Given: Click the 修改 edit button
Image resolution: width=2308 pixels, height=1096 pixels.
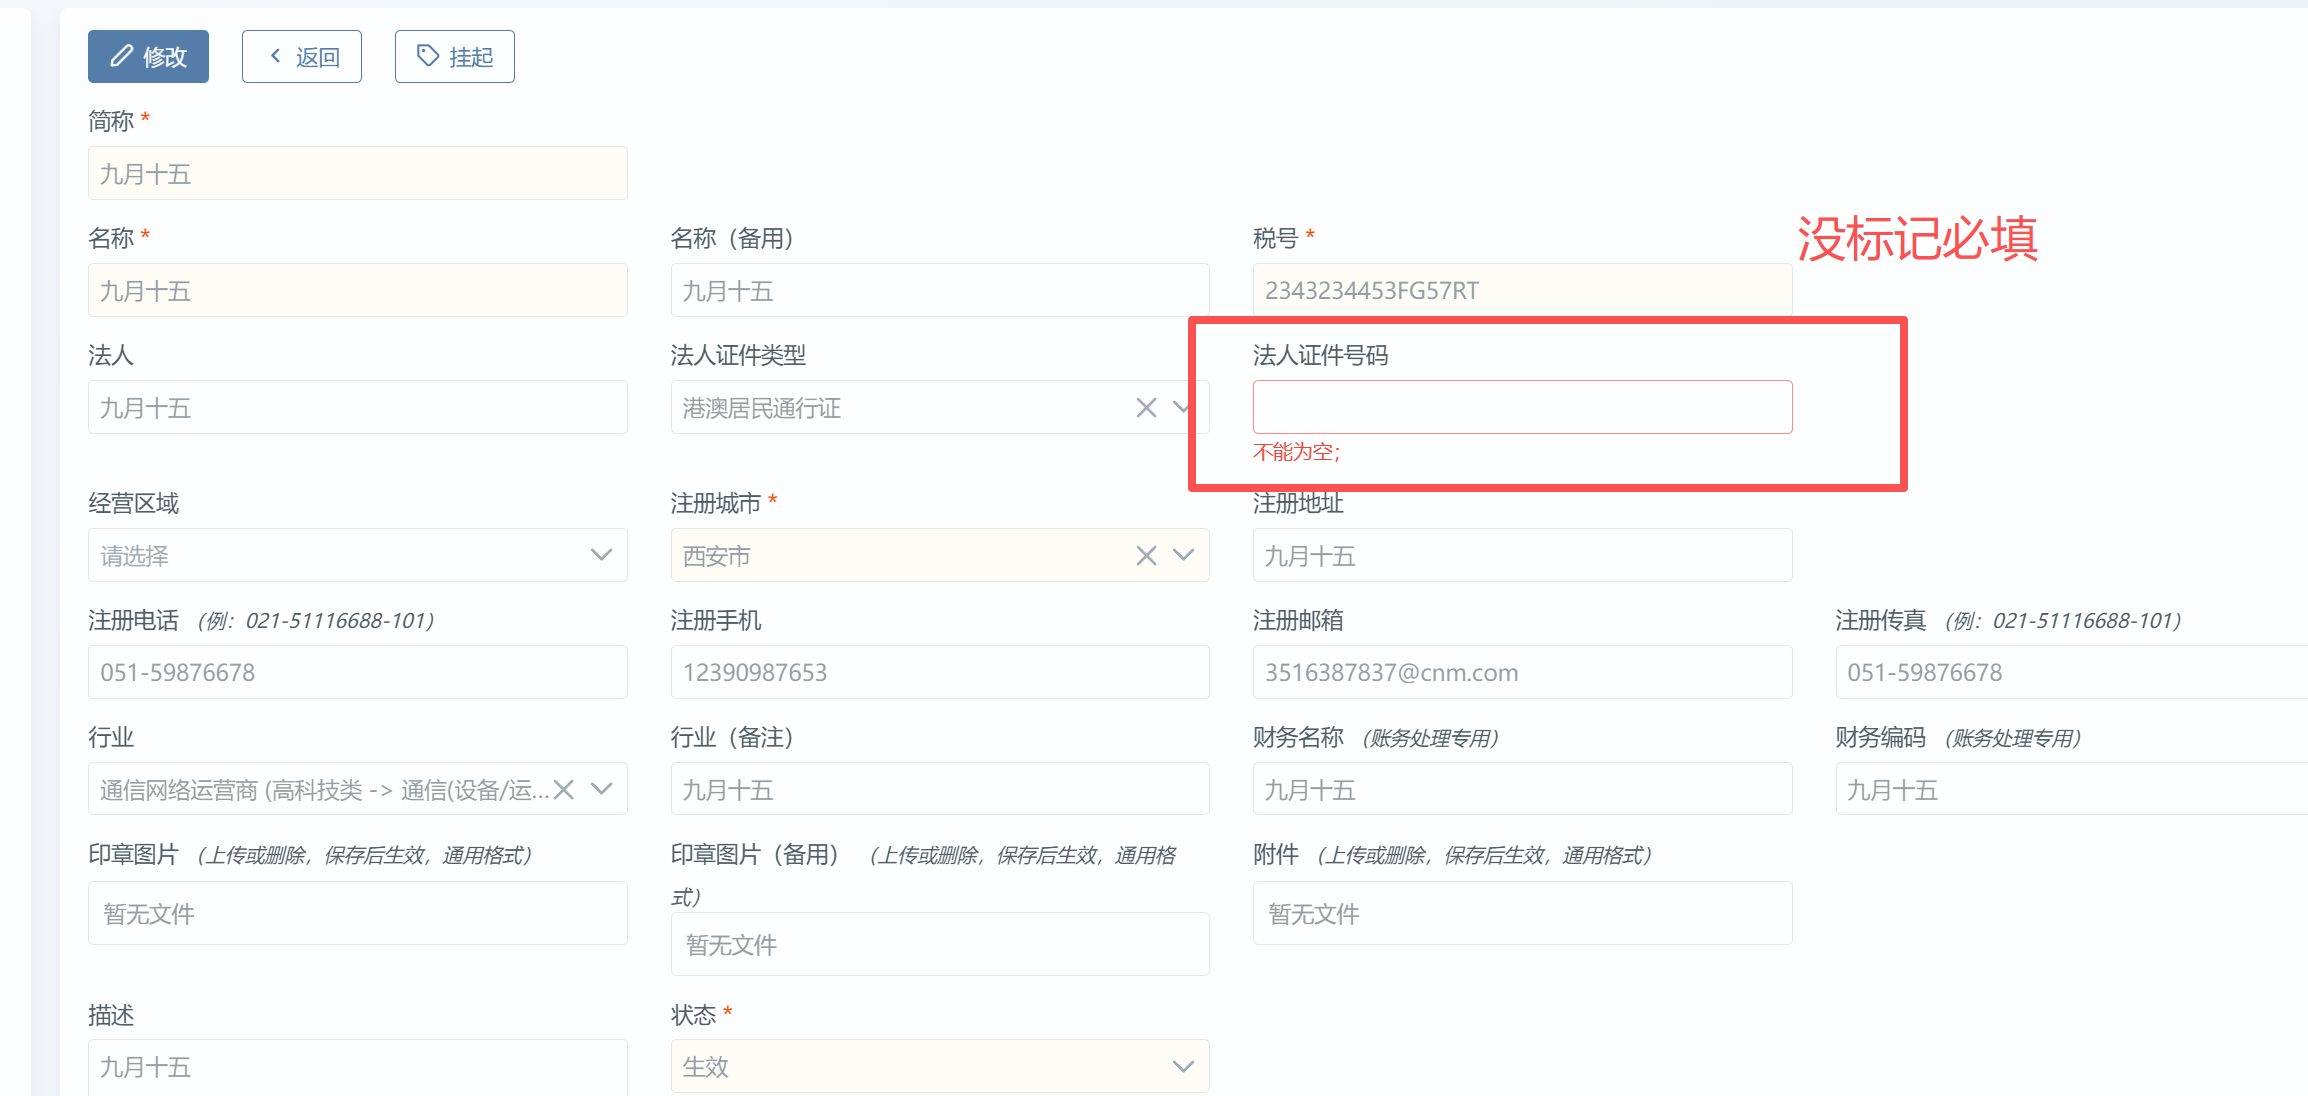Looking at the screenshot, I should click(148, 56).
